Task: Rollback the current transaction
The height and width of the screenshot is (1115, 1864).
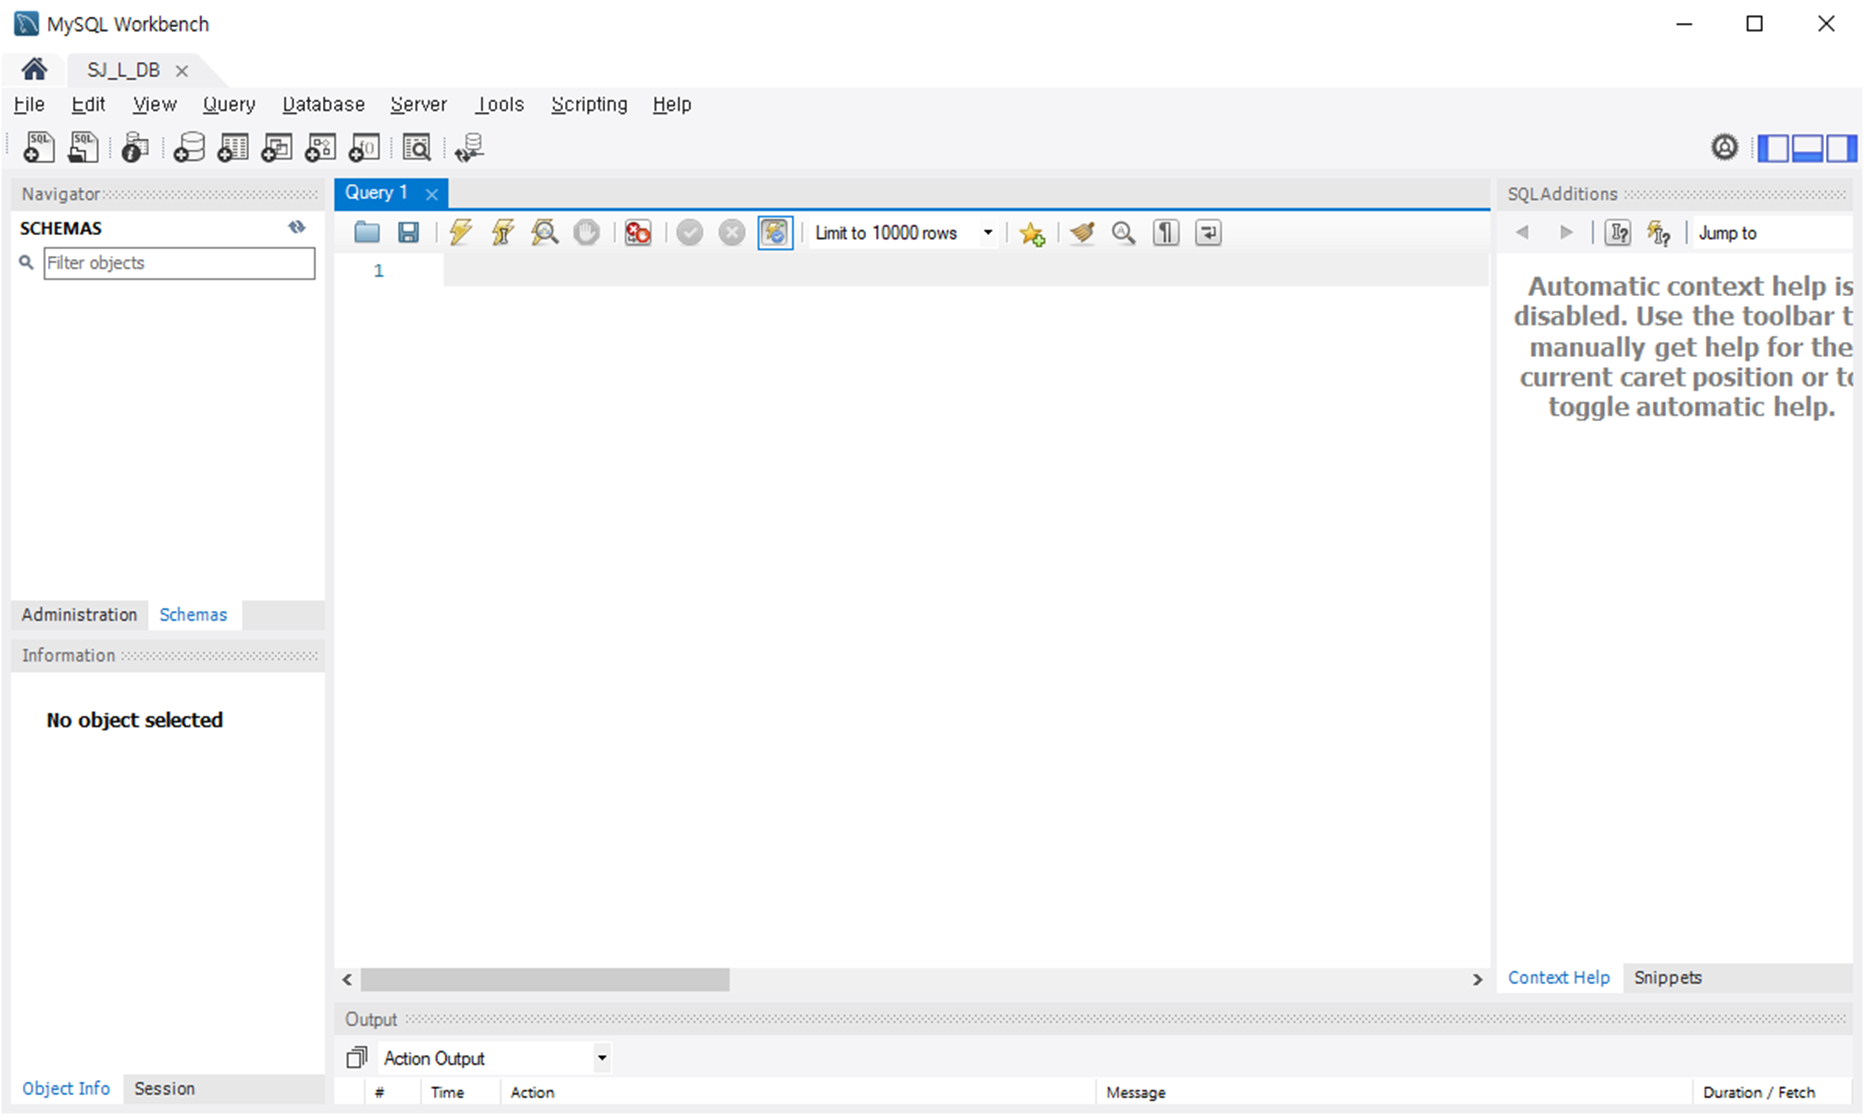Action: click(732, 233)
